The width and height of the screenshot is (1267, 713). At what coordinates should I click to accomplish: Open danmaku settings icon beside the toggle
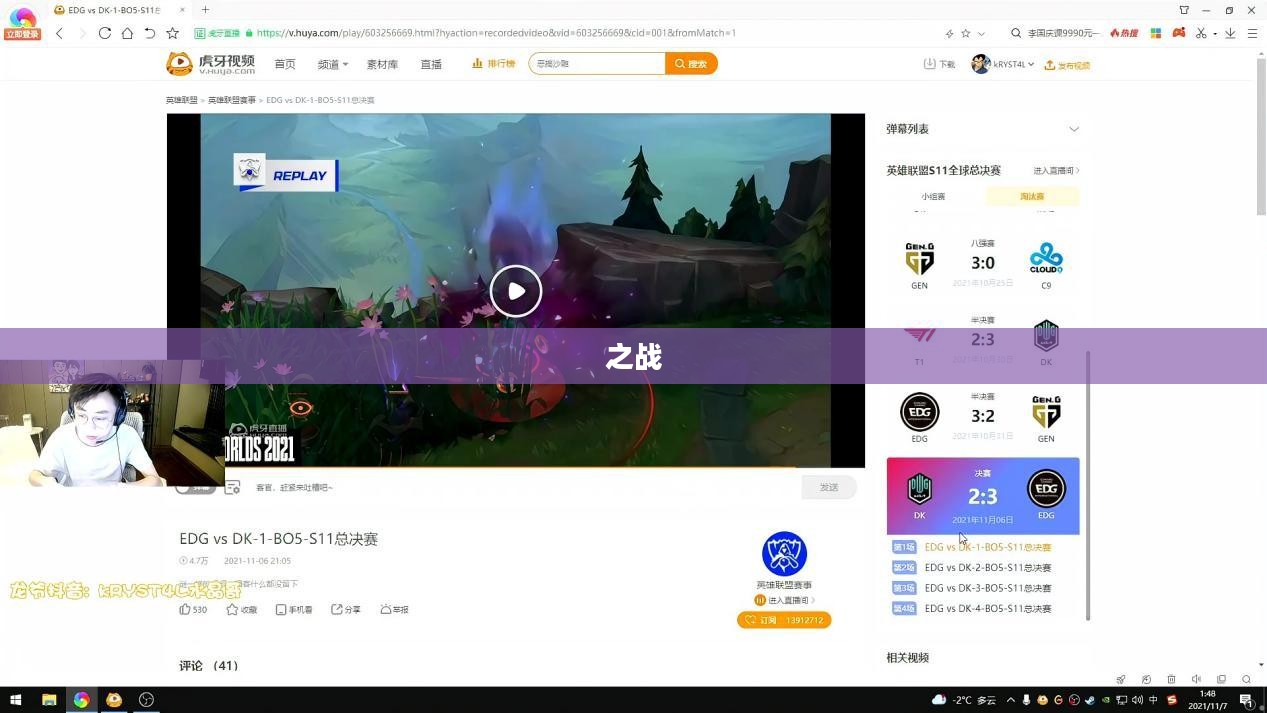[x=232, y=487]
